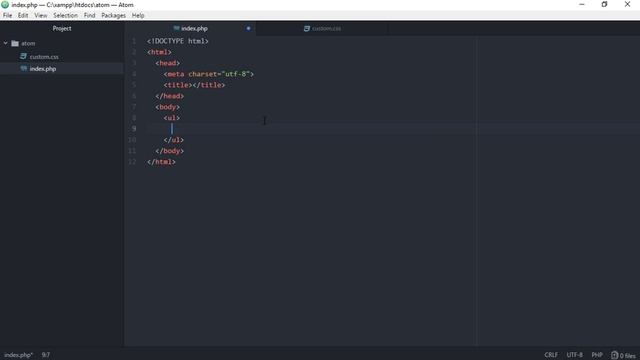Click the git files icon in status bar

pyautogui.click(x=614, y=355)
